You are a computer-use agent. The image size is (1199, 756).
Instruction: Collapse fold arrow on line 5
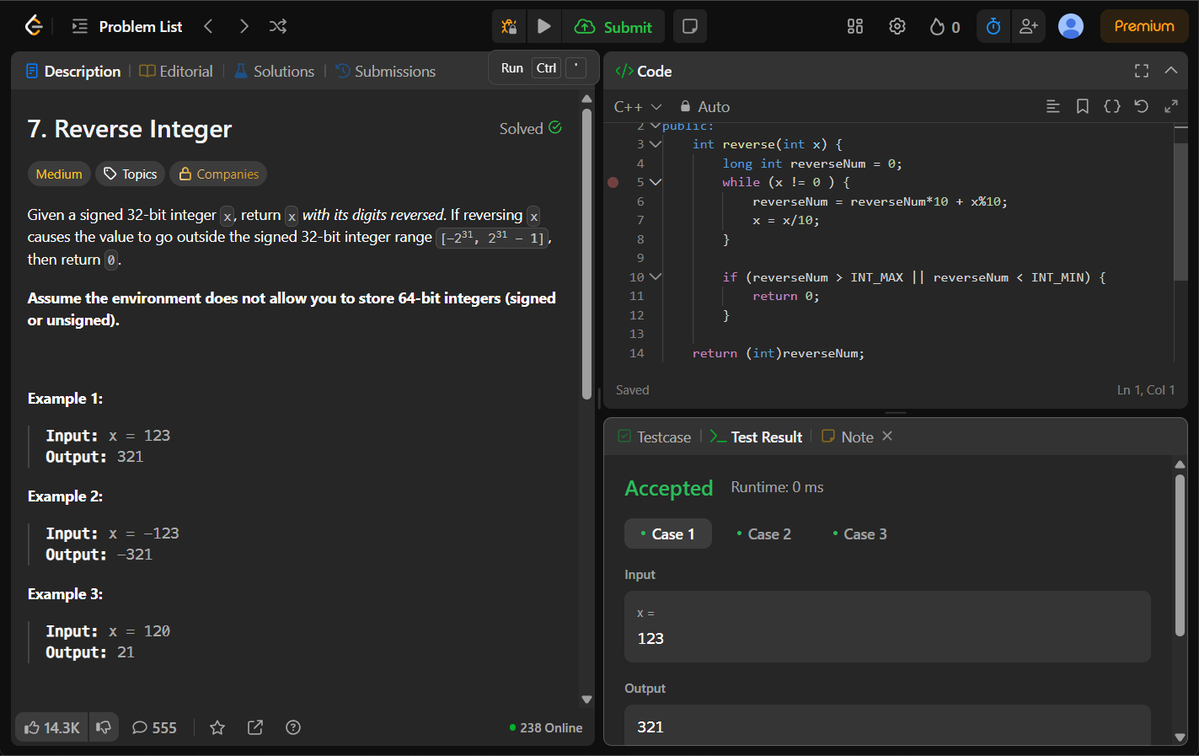pyautogui.click(x=655, y=183)
